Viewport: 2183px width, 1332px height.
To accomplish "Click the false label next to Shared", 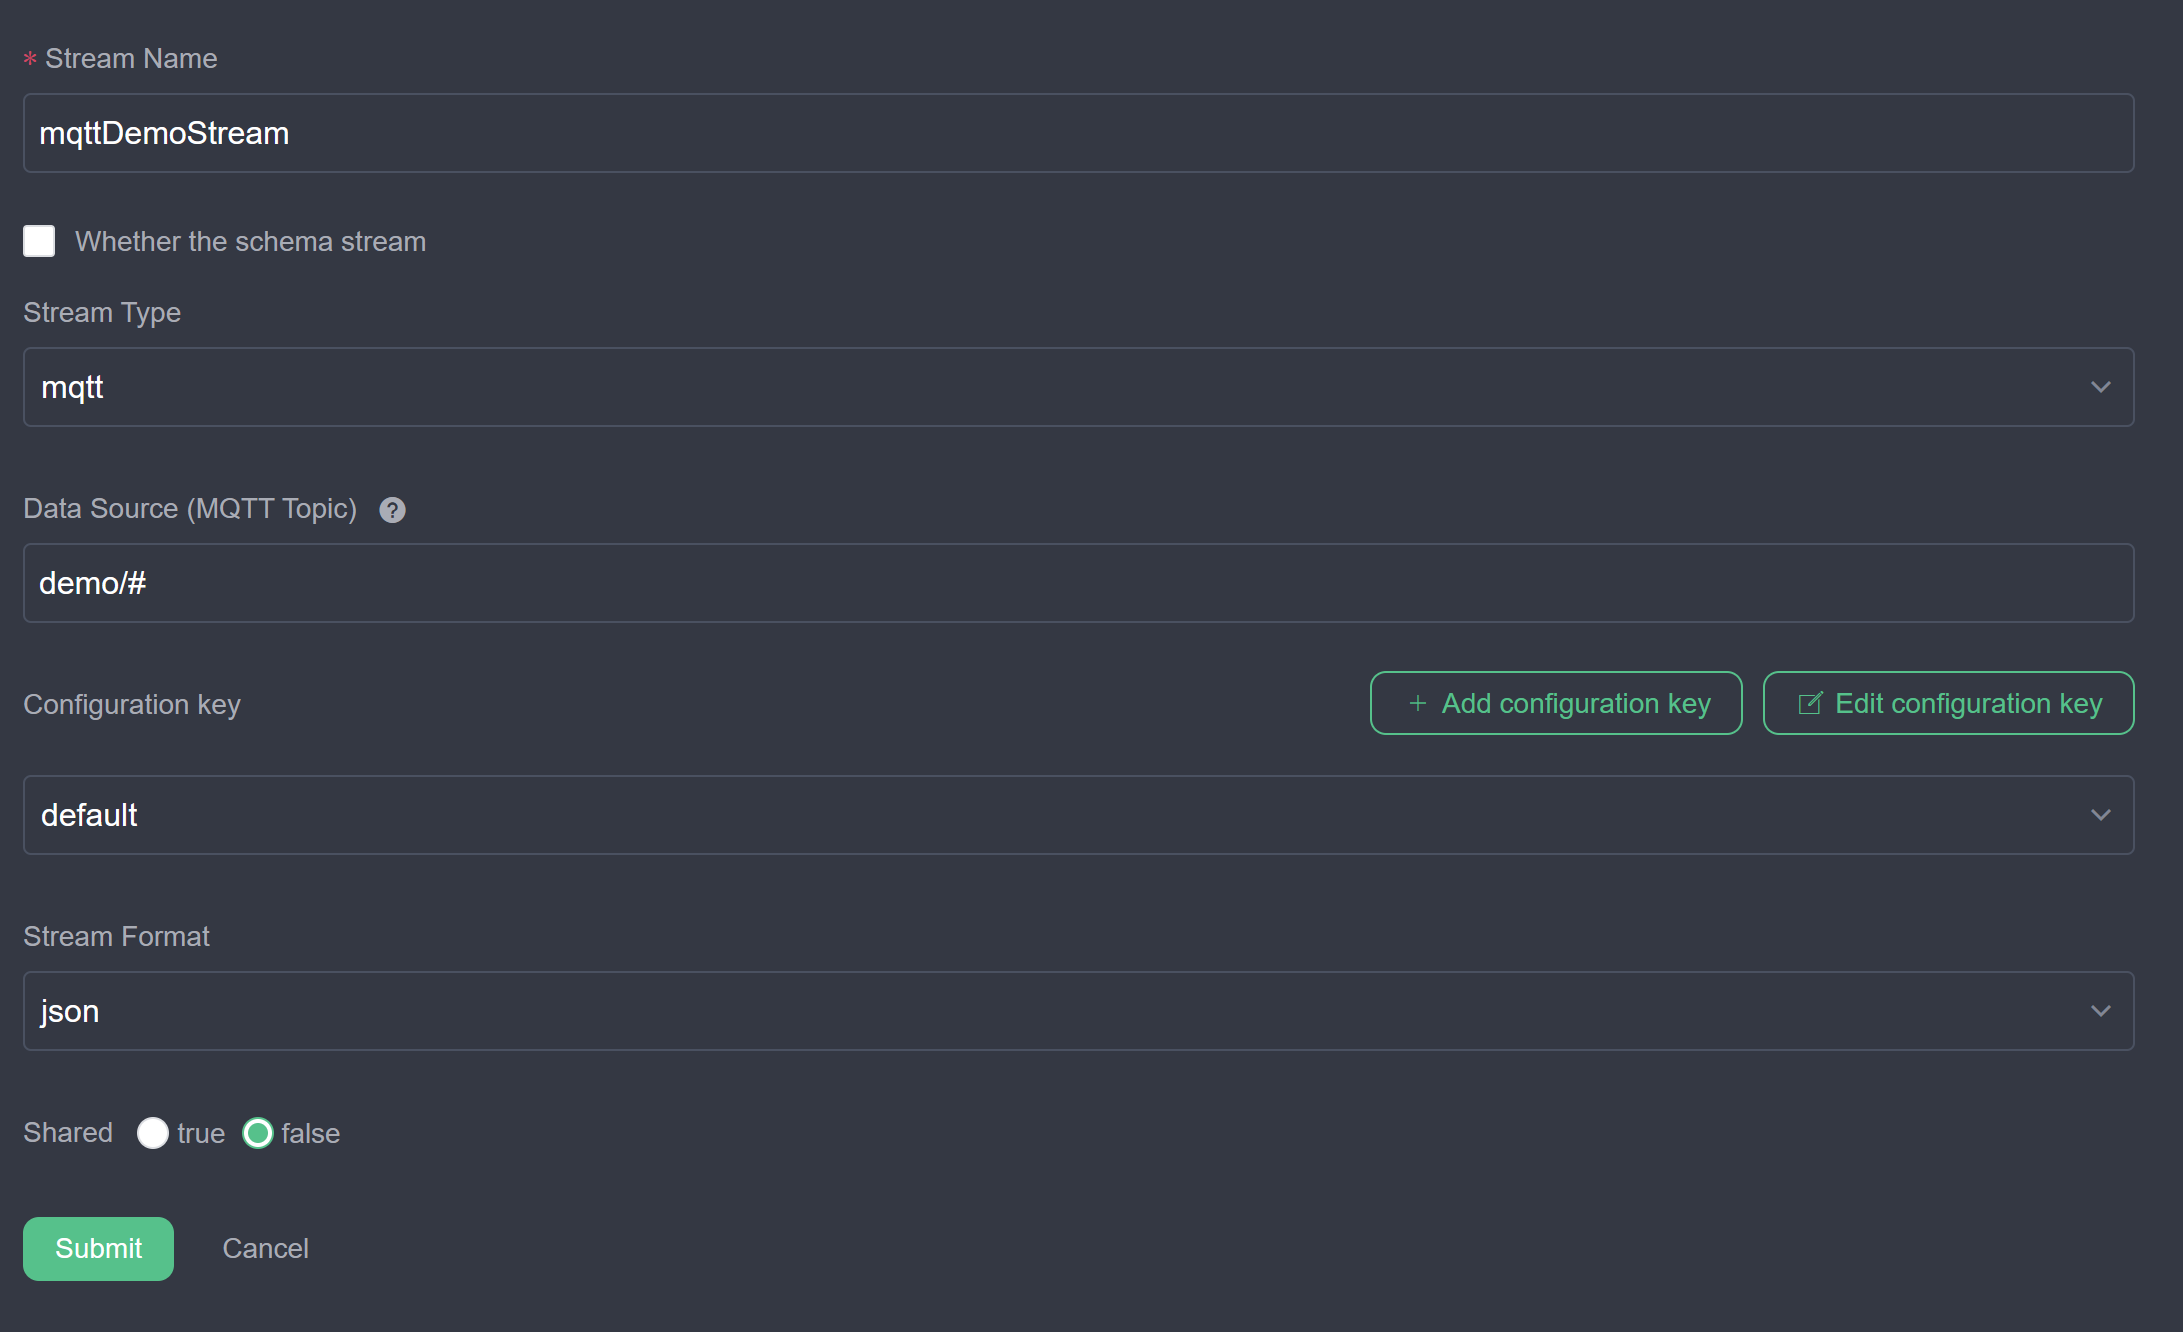I will coord(310,1133).
